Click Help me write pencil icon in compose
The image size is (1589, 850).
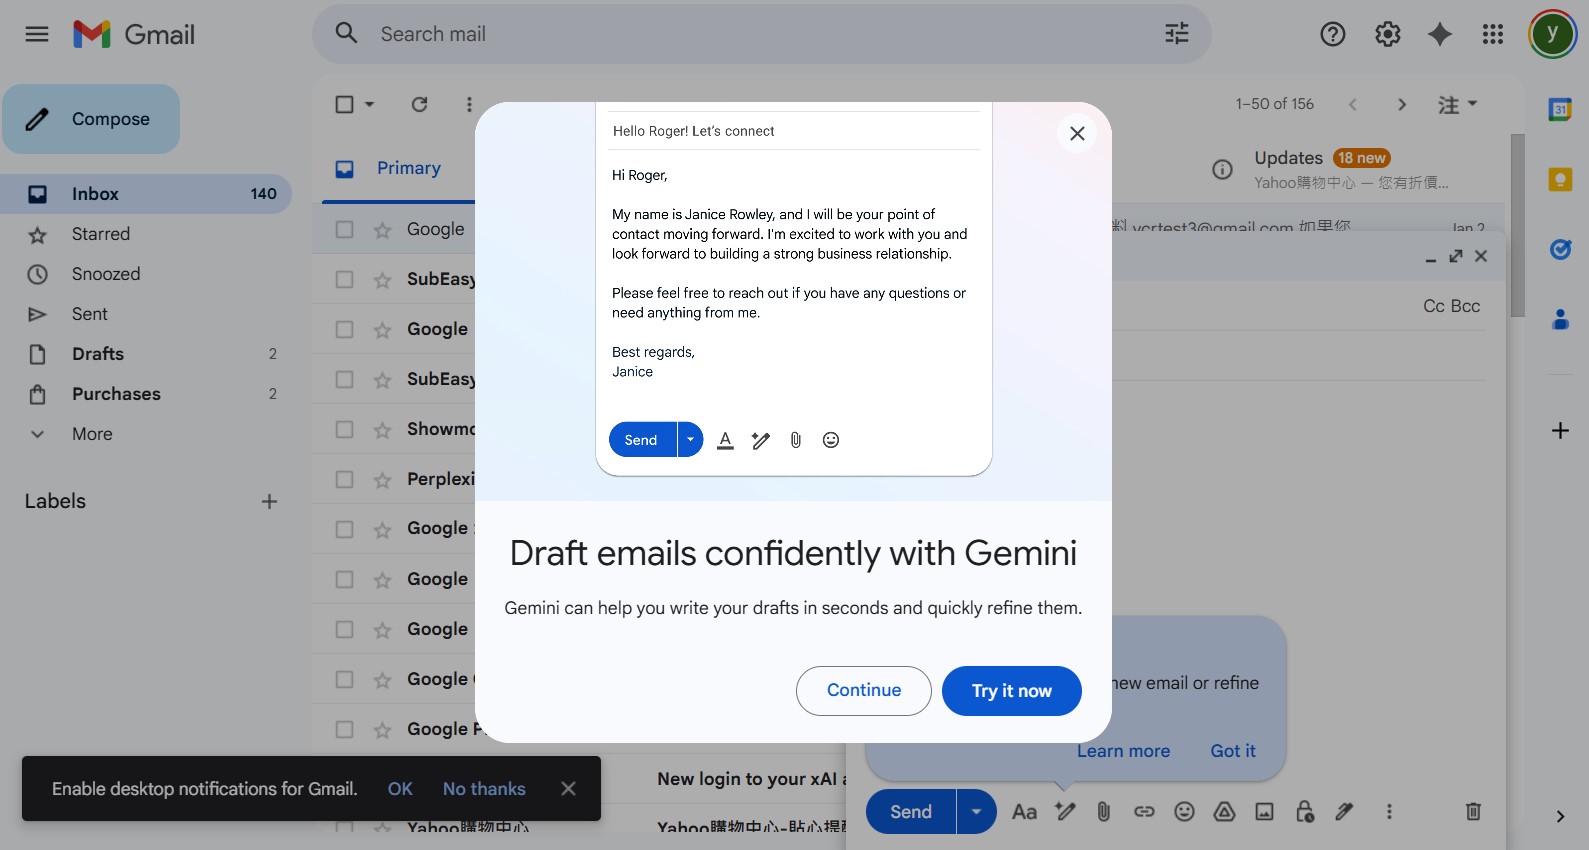(1065, 812)
